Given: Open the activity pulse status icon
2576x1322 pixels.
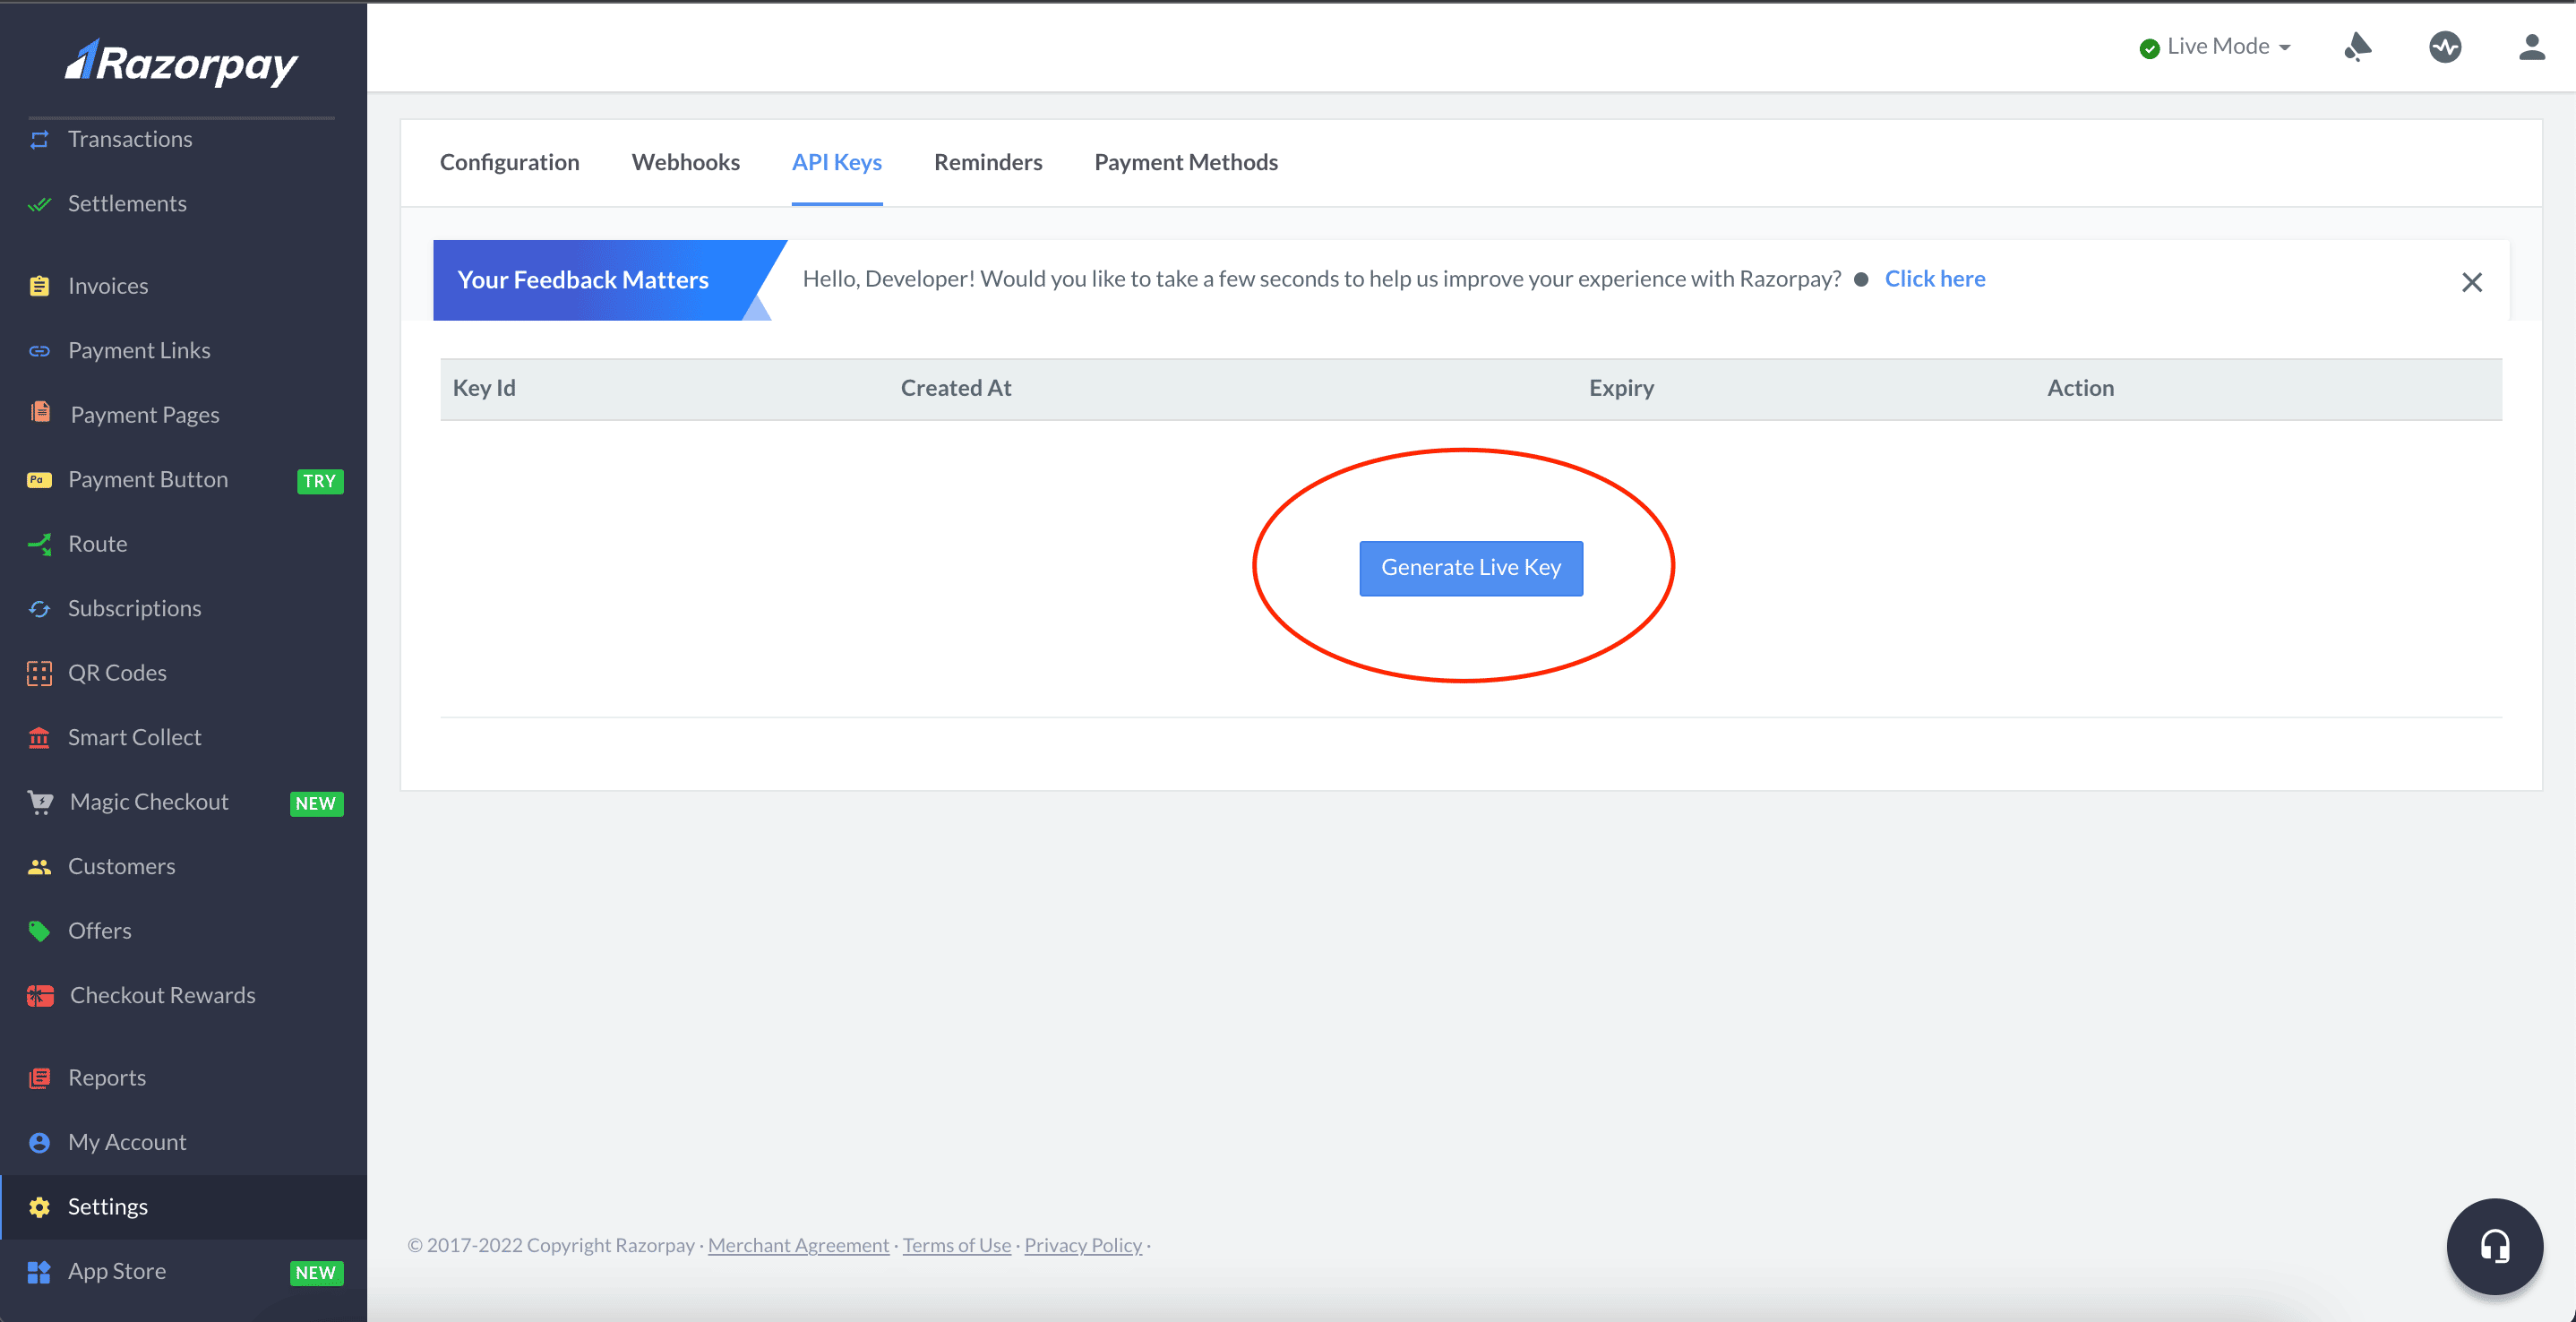Looking at the screenshot, I should click(x=2445, y=47).
